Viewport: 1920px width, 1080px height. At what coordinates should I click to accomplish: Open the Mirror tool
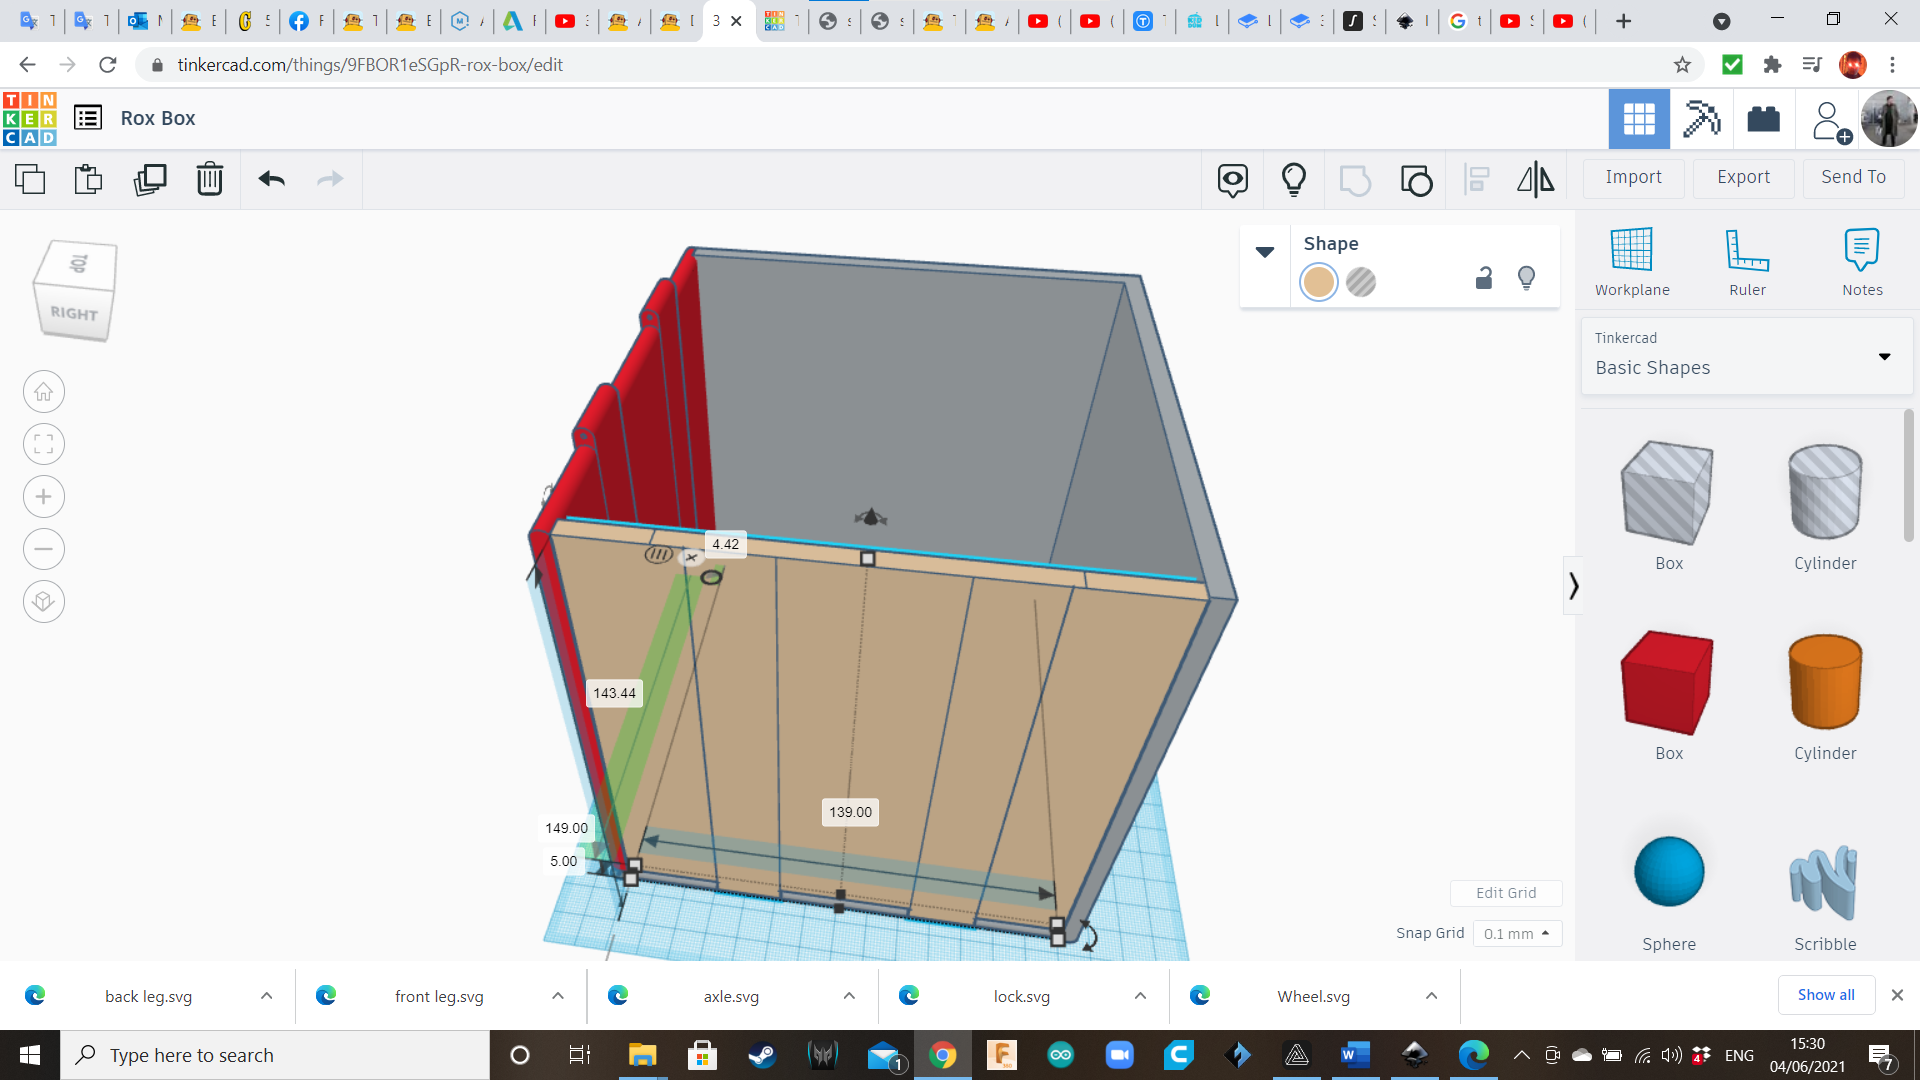pyautogui.click(x=1535, y=180)
